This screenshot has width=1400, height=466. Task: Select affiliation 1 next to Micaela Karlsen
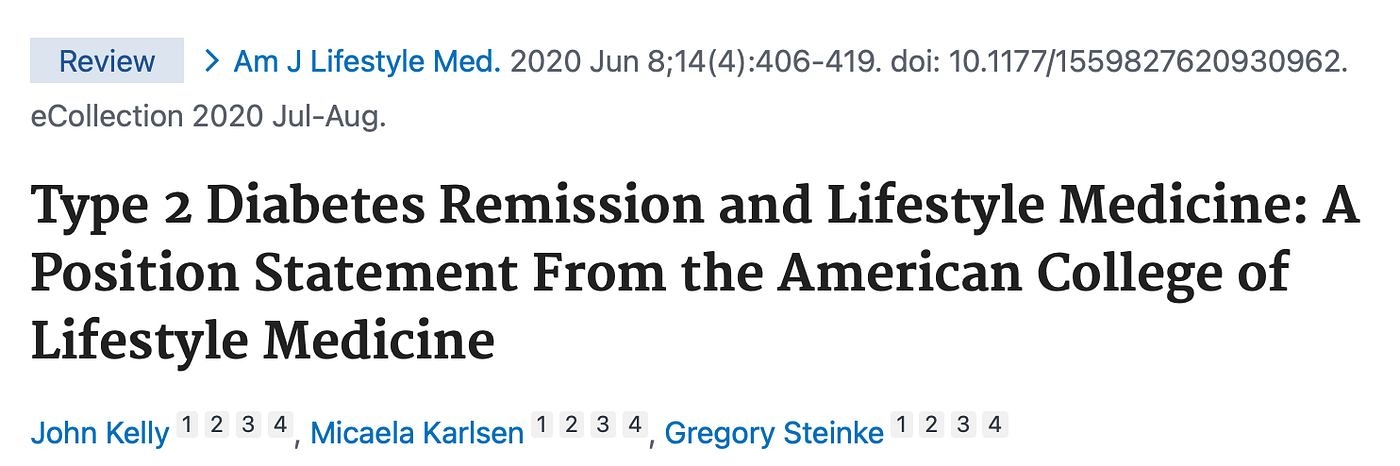tap(541, 424)
